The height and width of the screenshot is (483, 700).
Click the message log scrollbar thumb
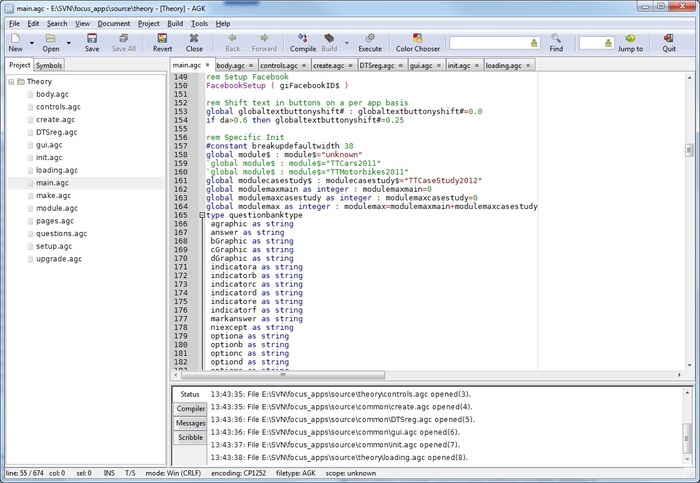pyautogui.click(x=688, y=438)
